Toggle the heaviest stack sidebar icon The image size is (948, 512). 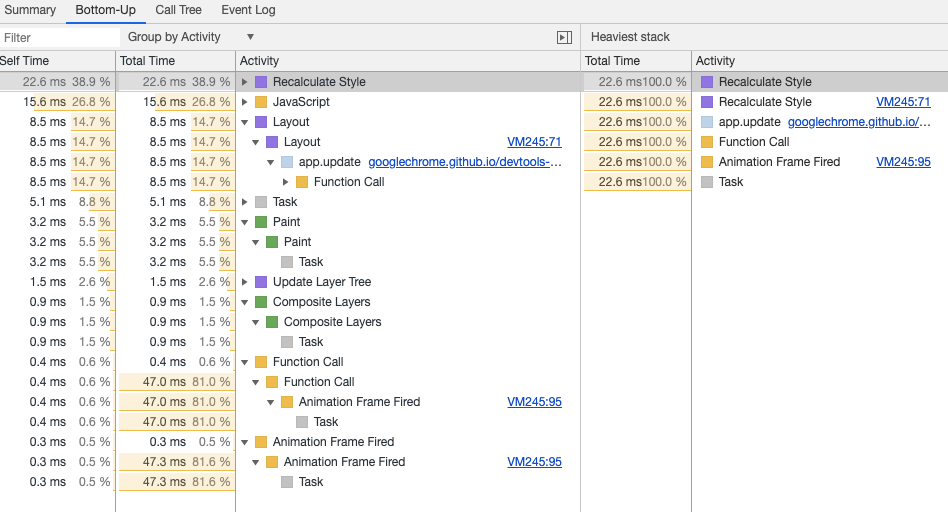(x=564, y=37)
